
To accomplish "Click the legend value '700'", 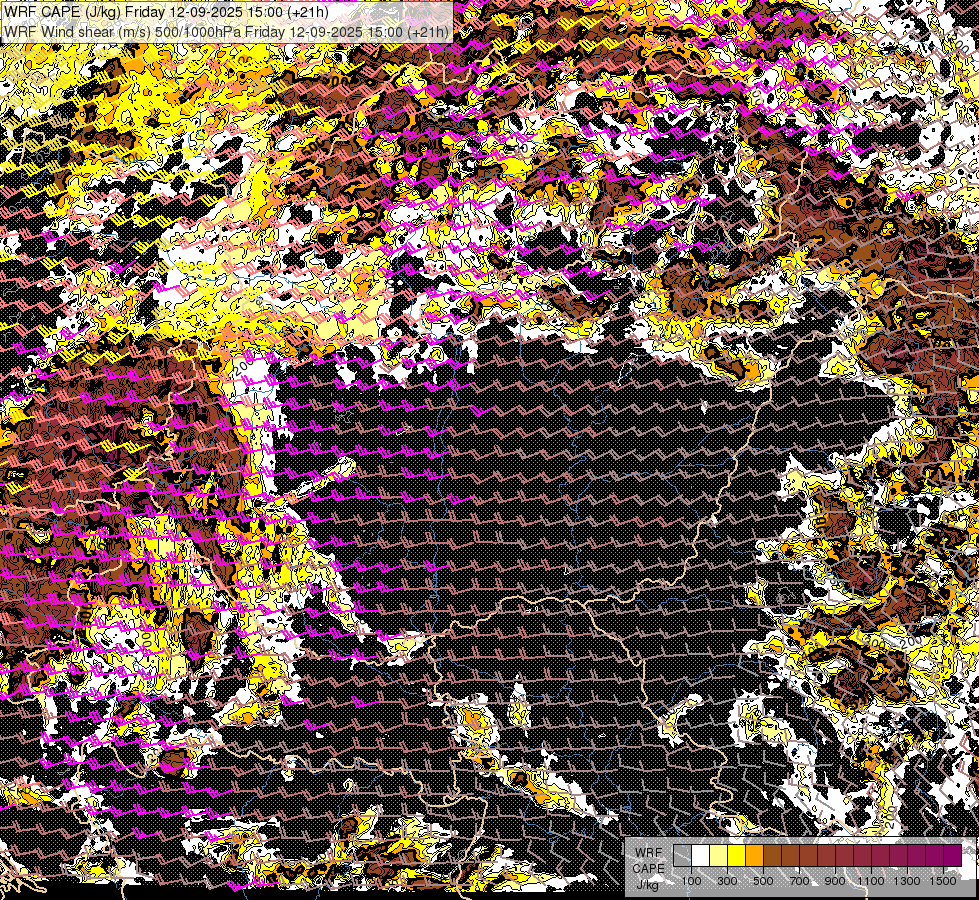I will click(x=799, y=881).
